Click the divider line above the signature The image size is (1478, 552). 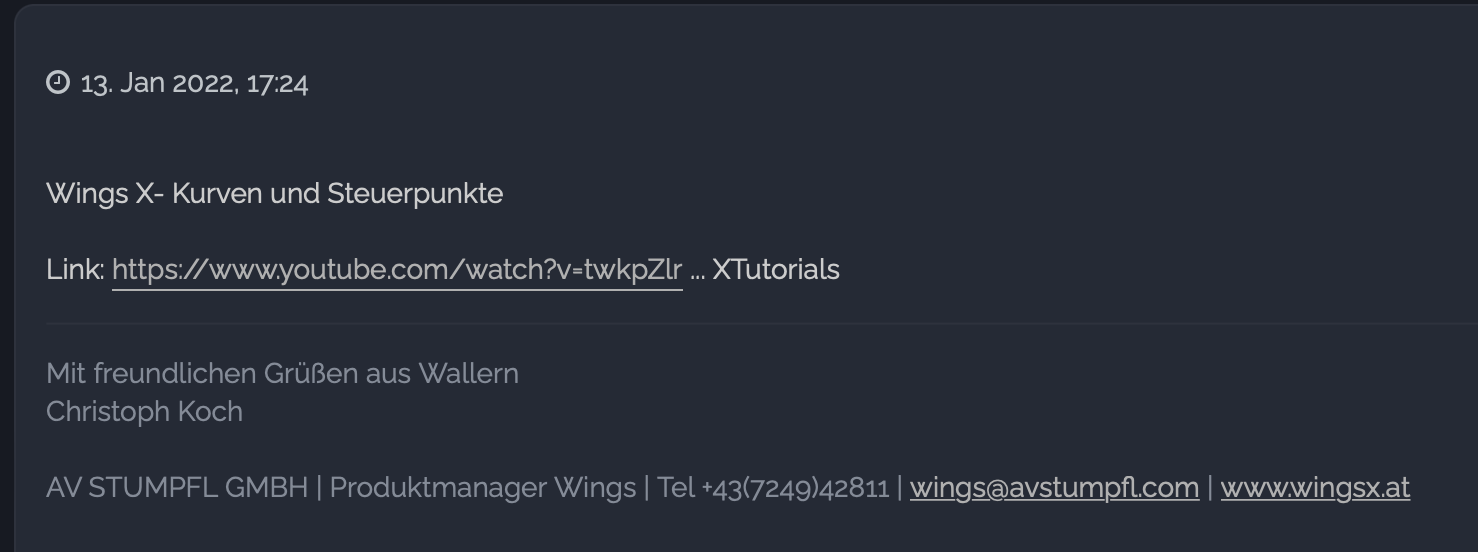(x=762, y=324)
